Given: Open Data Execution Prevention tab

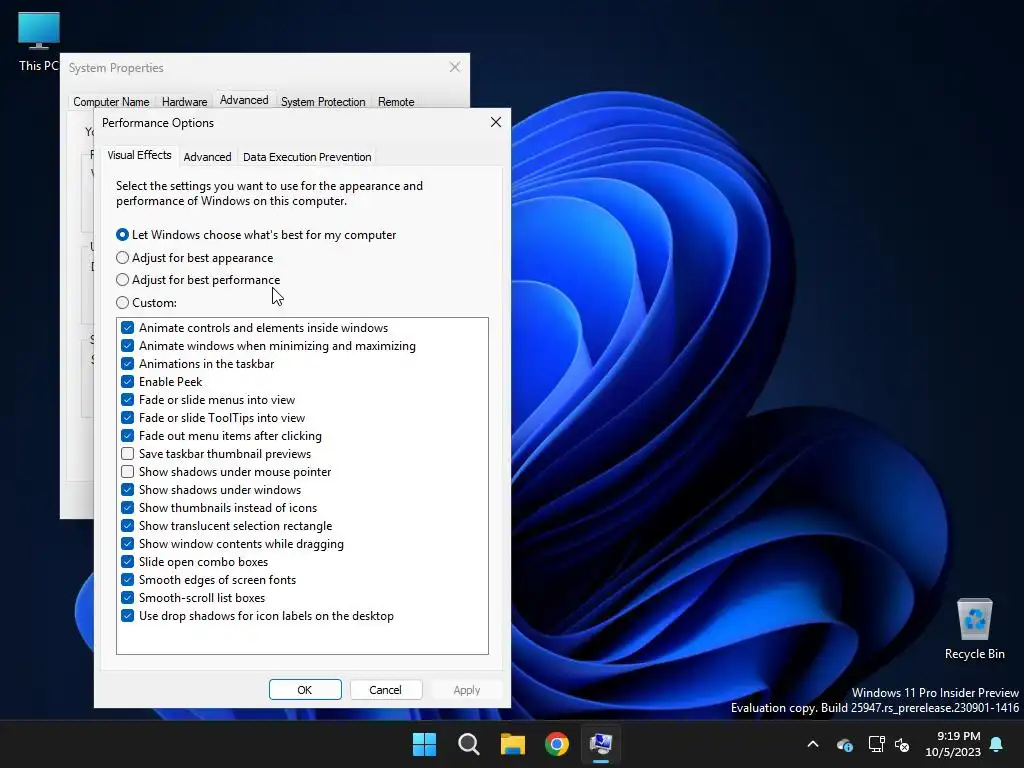Looking at the screenshot, I should (x=307, y=157).
